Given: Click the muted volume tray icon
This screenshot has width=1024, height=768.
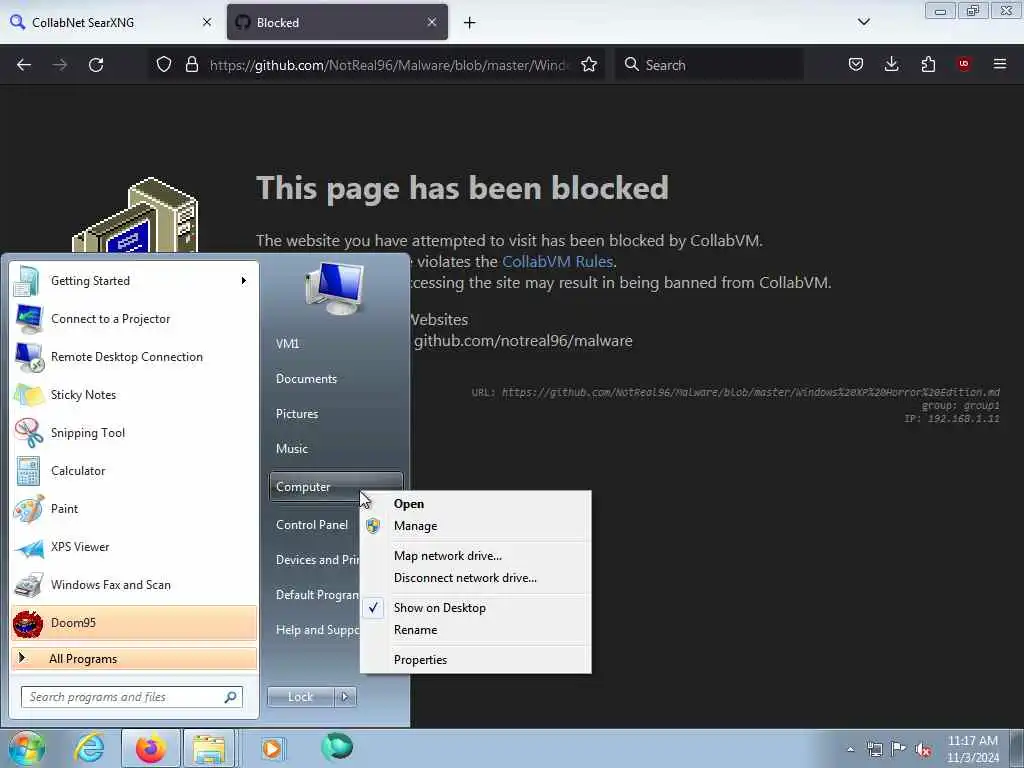Looking at the screenshot, I should (x=923, y=749).
